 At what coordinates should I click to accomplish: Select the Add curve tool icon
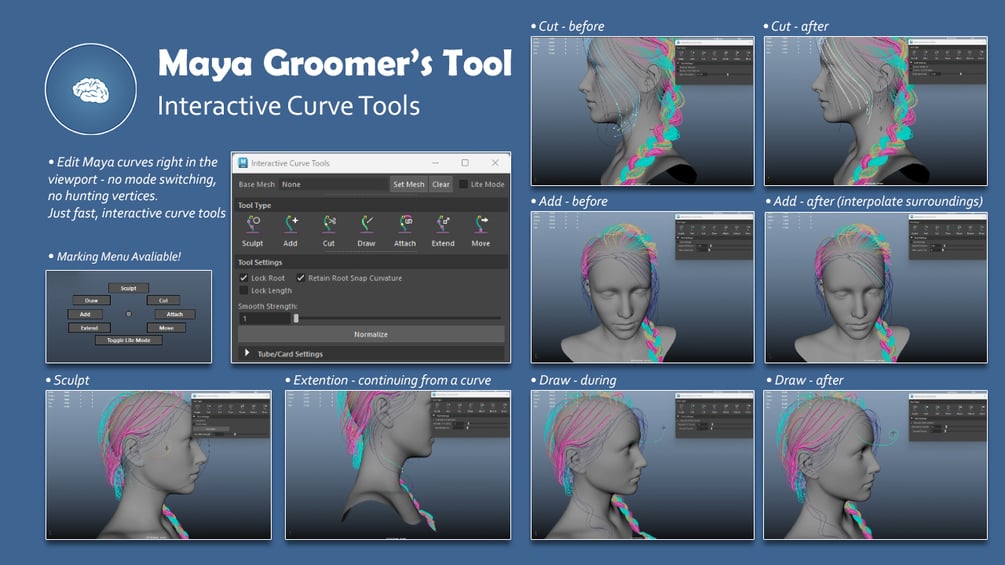click(x=290, y=224)
